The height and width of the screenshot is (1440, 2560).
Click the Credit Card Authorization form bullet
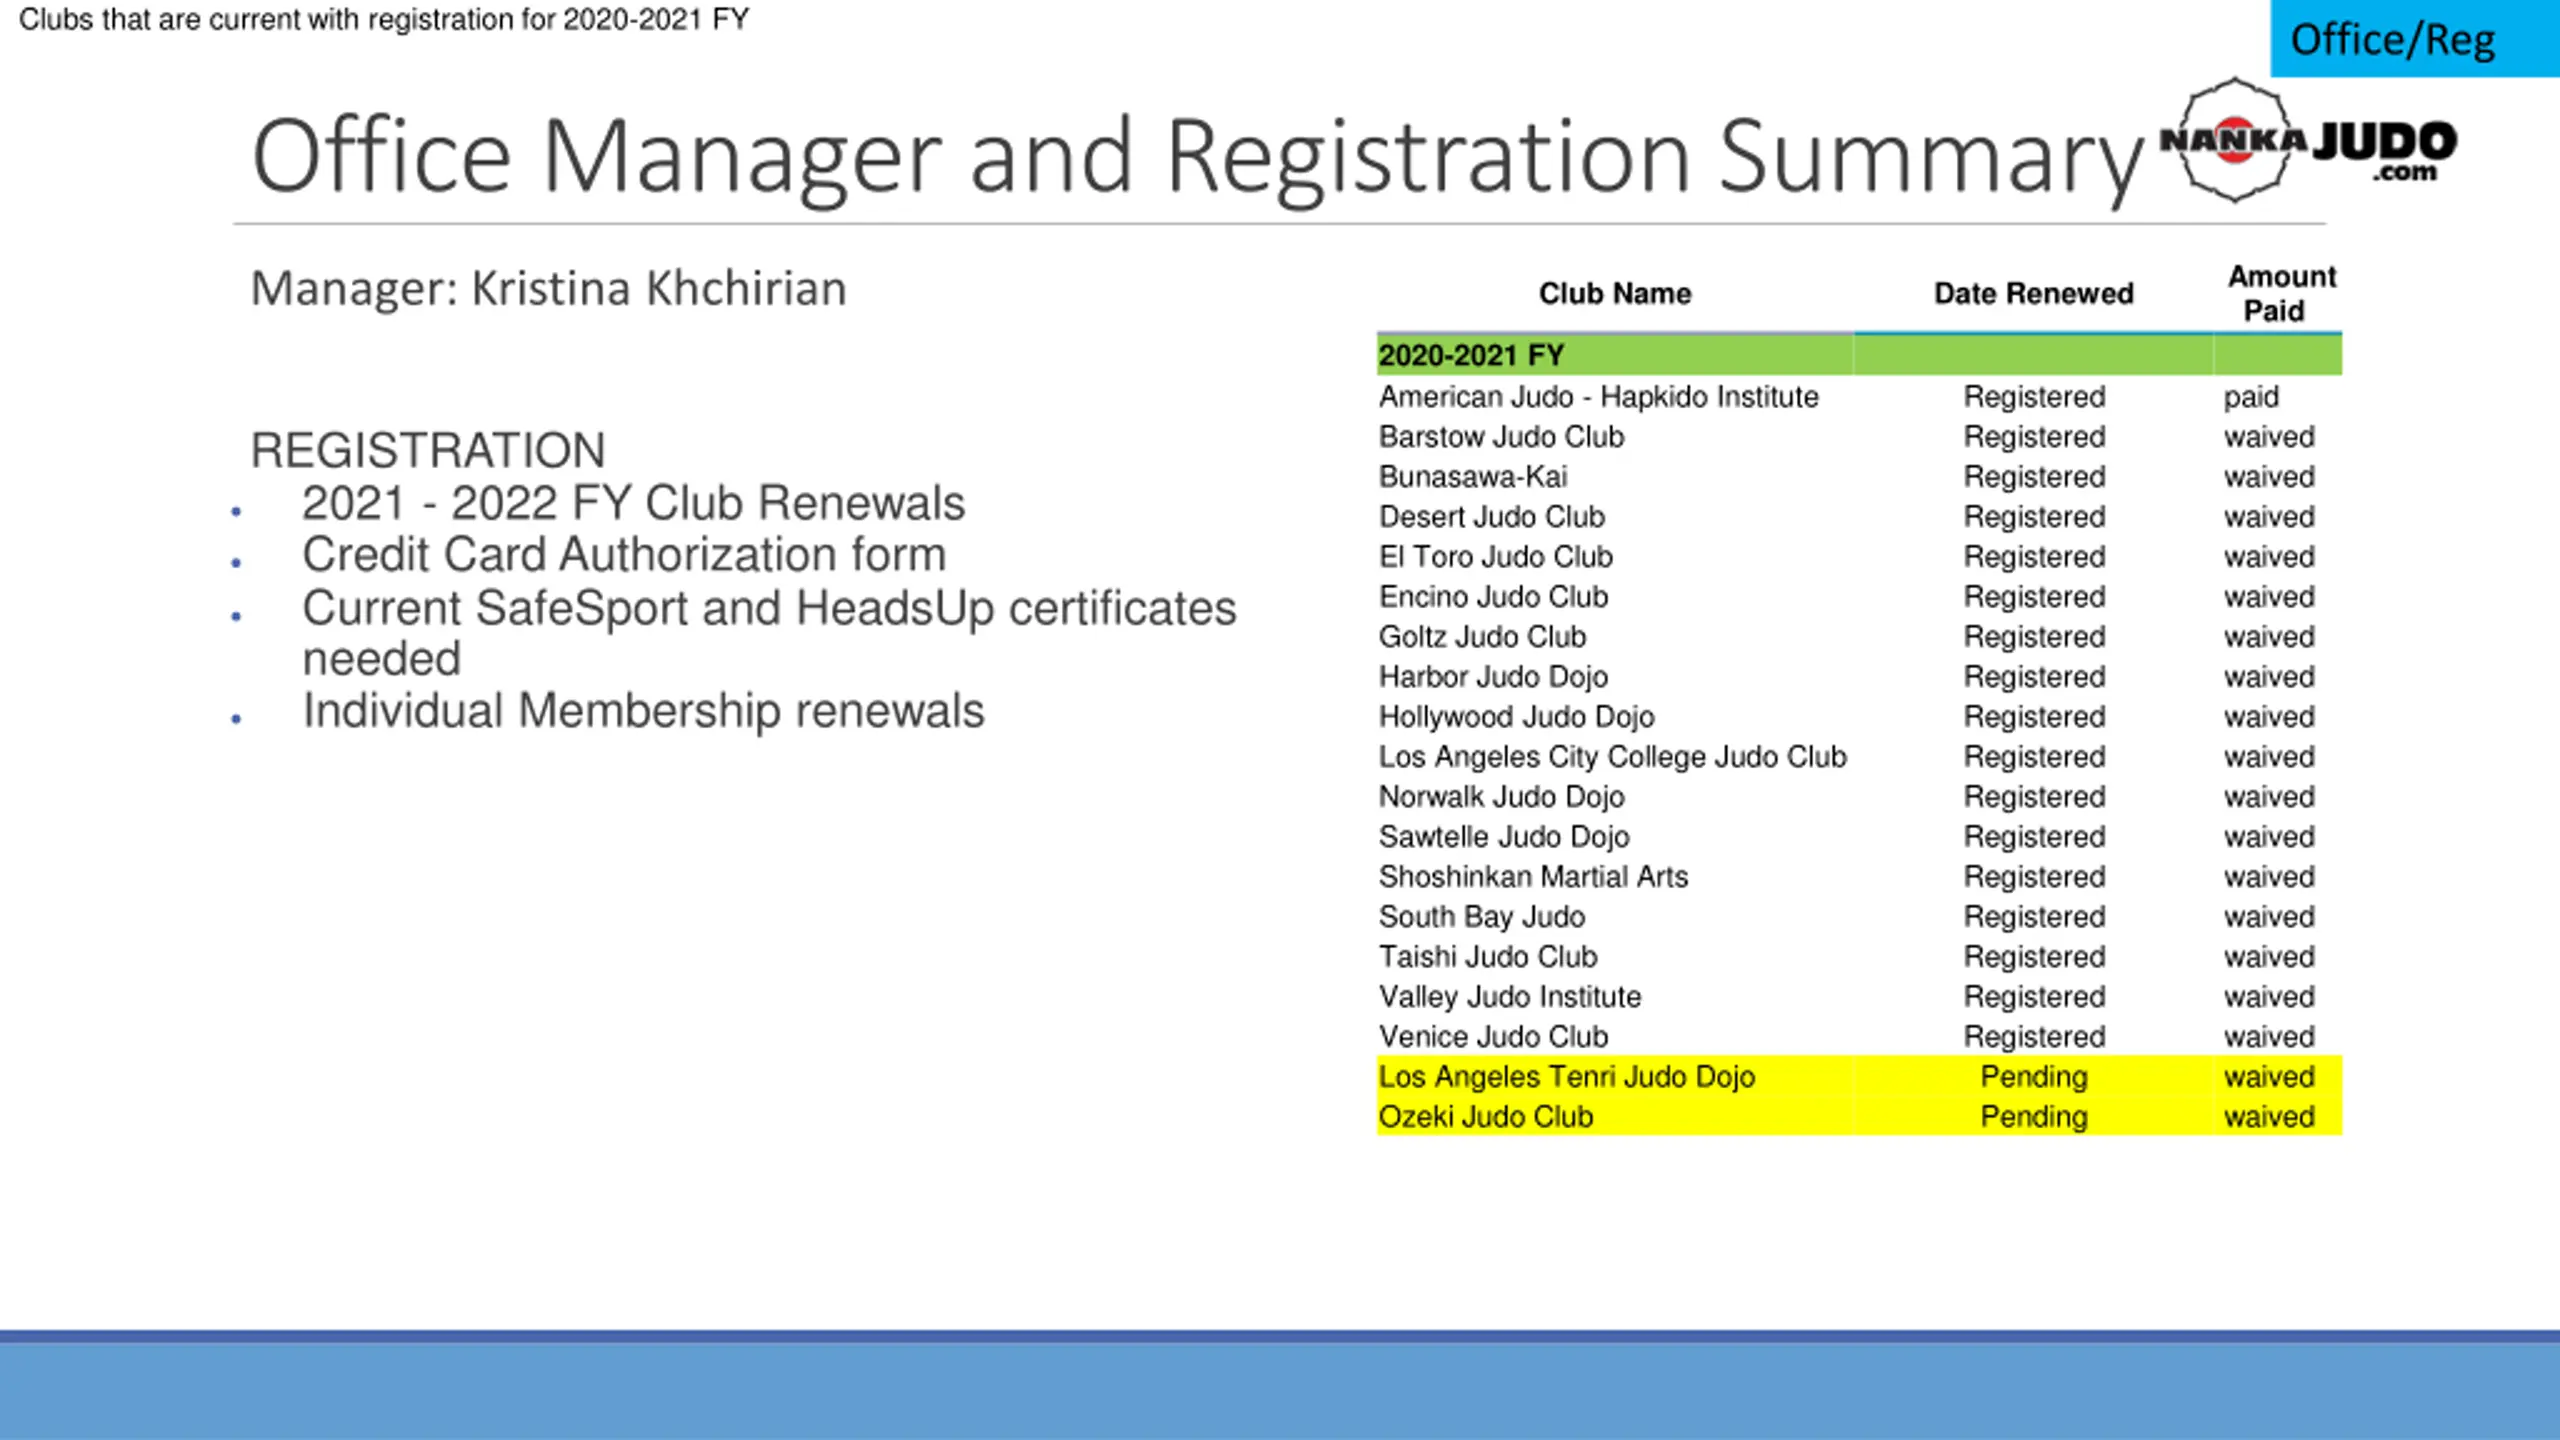624,554
